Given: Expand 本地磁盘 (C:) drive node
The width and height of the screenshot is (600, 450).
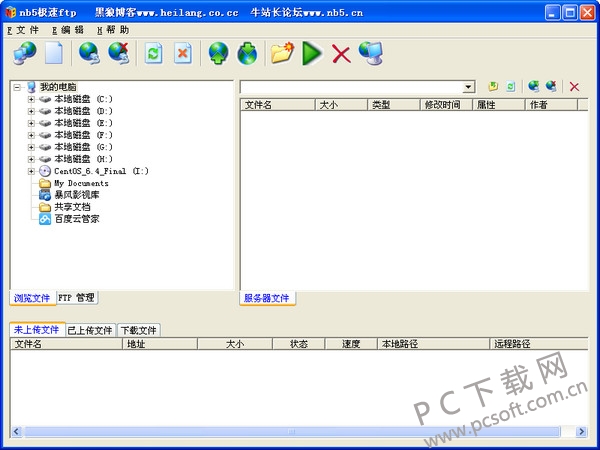Looking at the screenshot, I should point(31,99).
